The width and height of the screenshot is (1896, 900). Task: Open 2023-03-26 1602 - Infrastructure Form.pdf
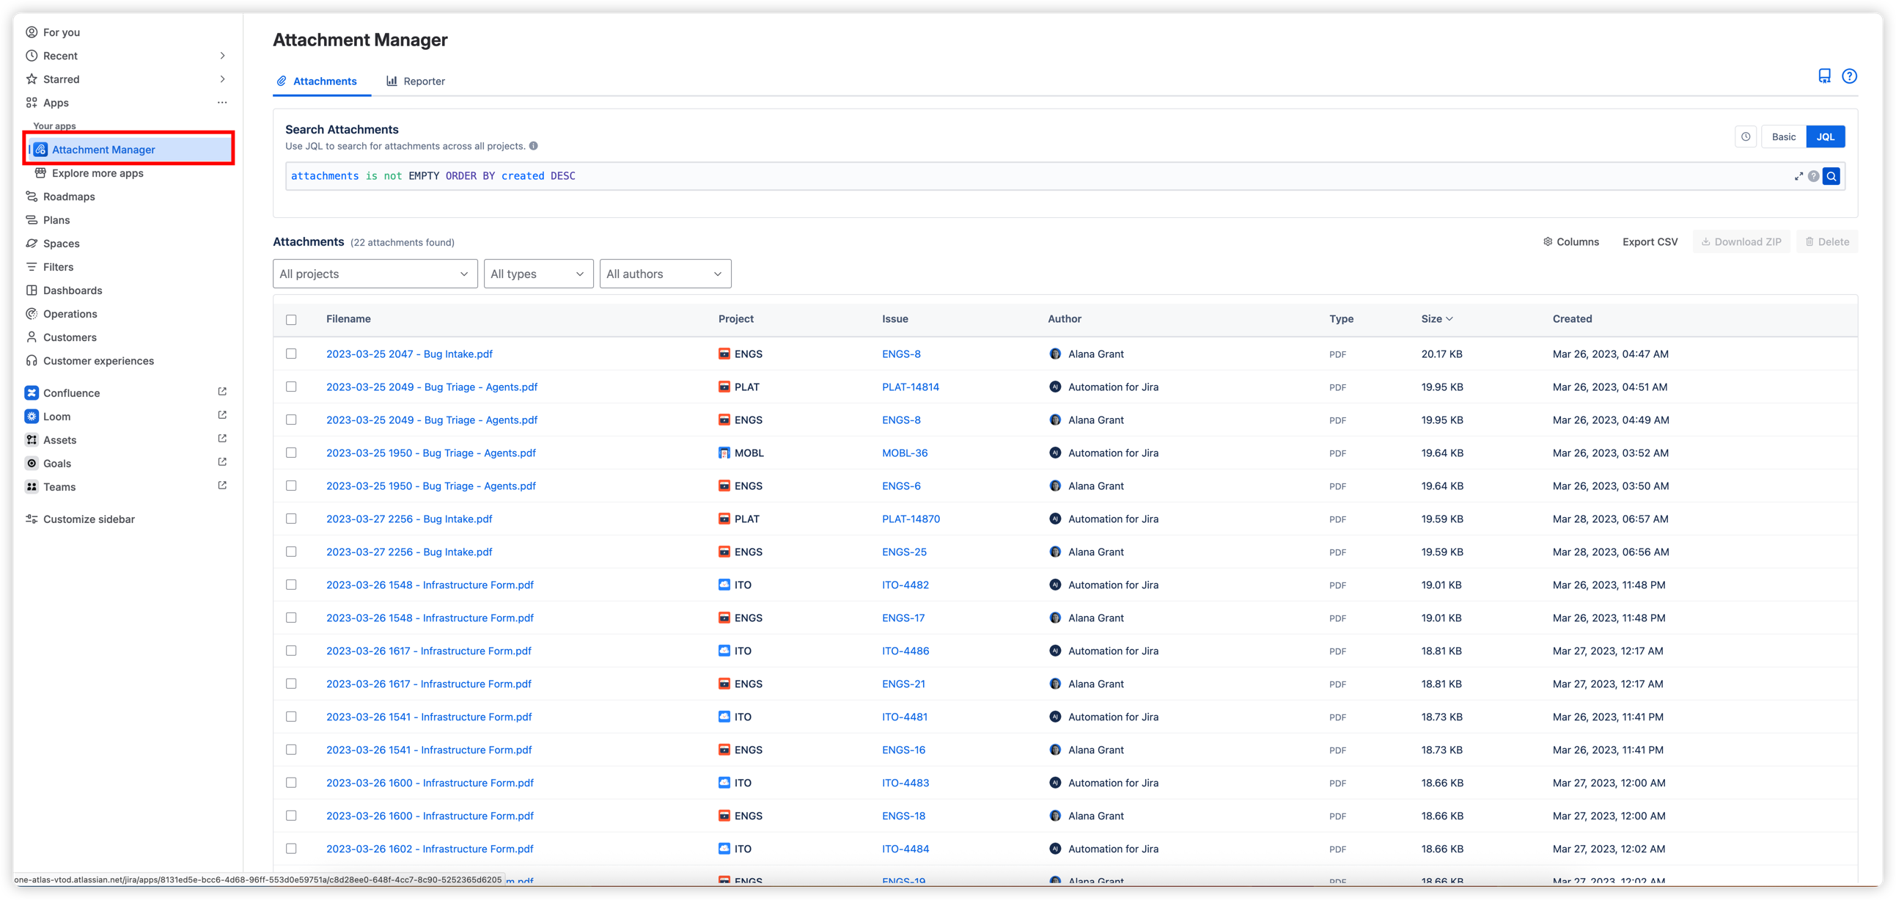tap(430, 849)
